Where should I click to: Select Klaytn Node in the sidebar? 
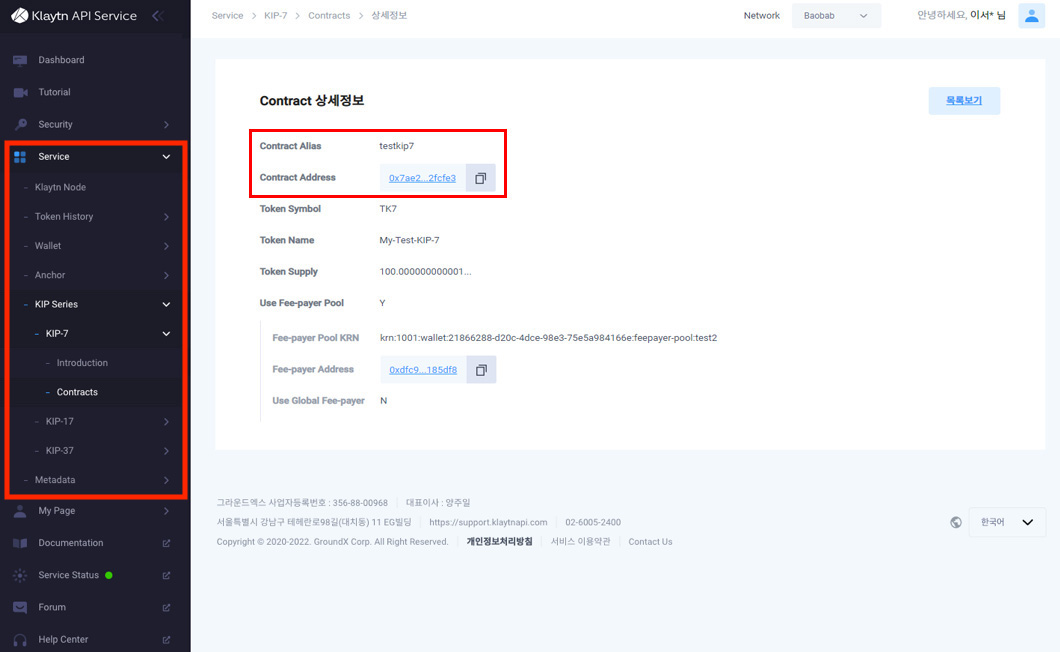coord(60,187)
